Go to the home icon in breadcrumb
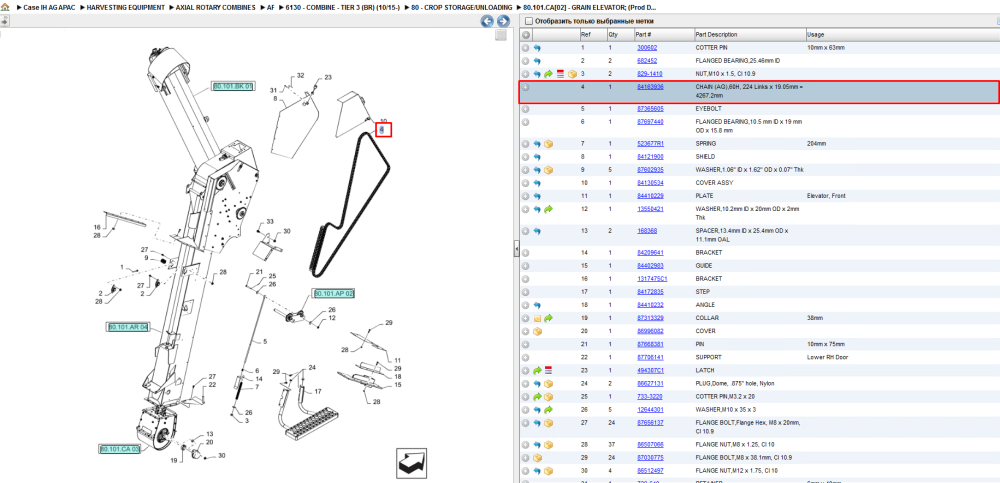This screenshot has height=483, width=1000. point(6,7)
